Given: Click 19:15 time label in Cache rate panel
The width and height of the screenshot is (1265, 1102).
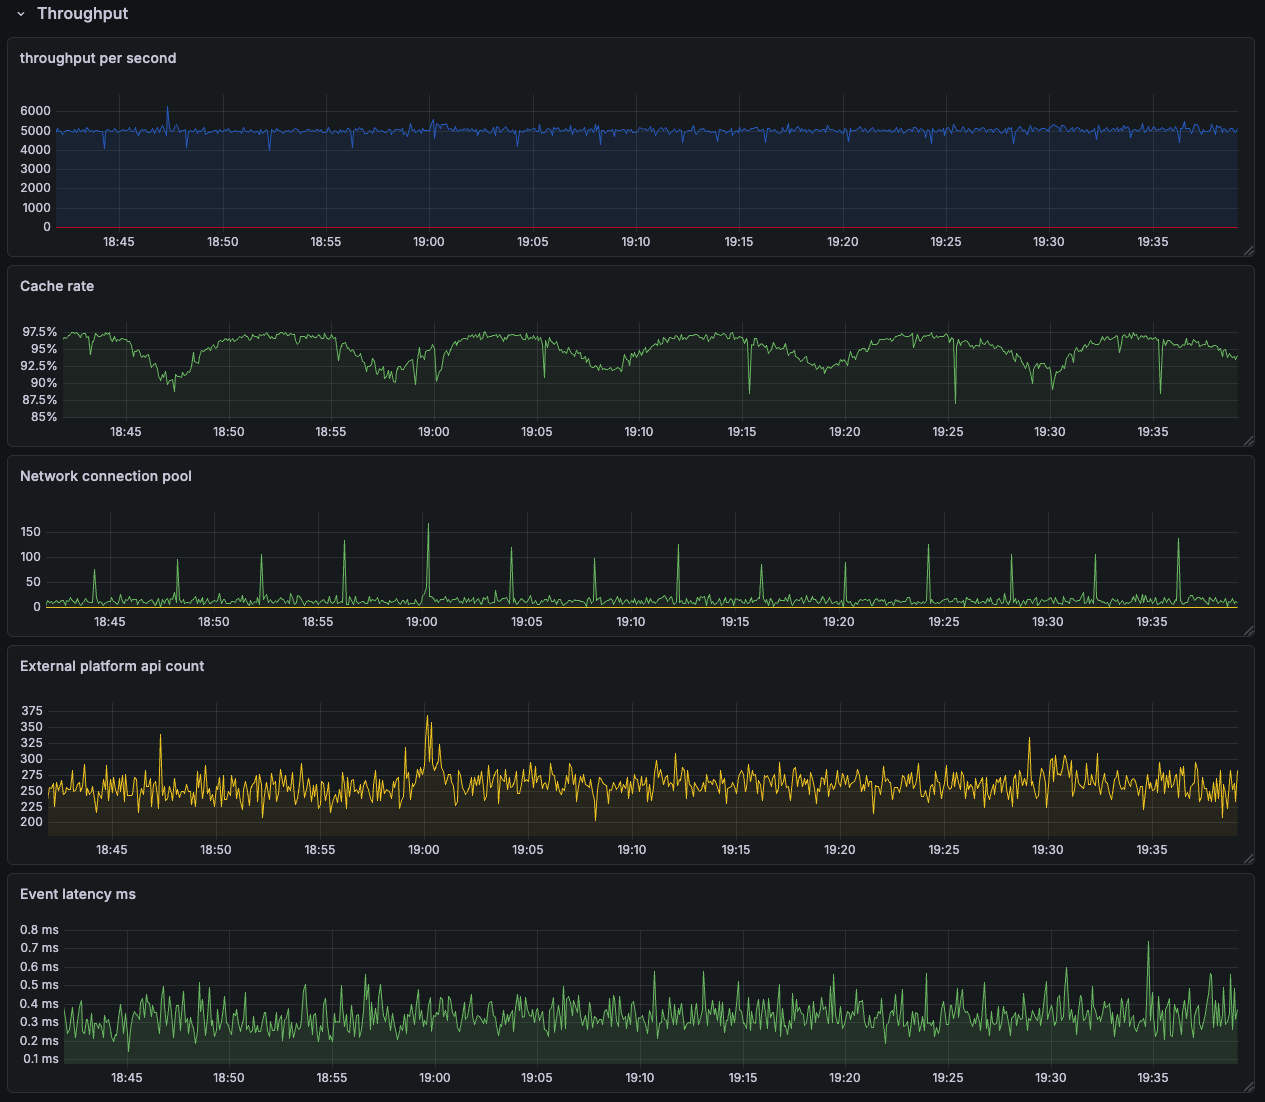Looking at the screenshot, I should coord(742,432).
